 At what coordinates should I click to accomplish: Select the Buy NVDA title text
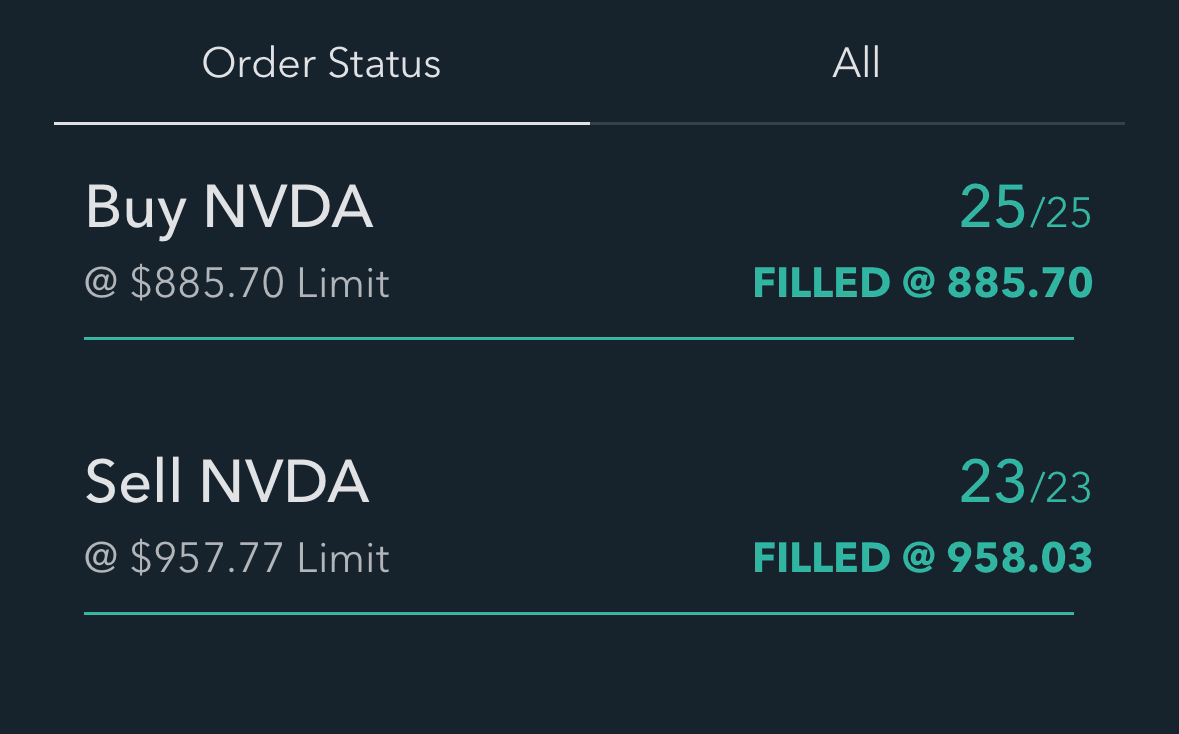228,207
